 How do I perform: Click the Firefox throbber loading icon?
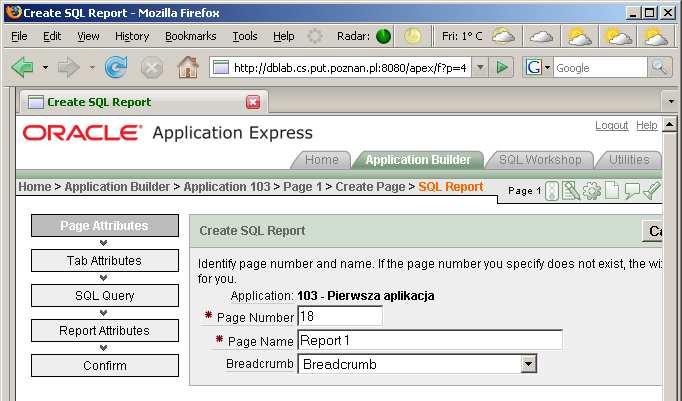(315, 36)
